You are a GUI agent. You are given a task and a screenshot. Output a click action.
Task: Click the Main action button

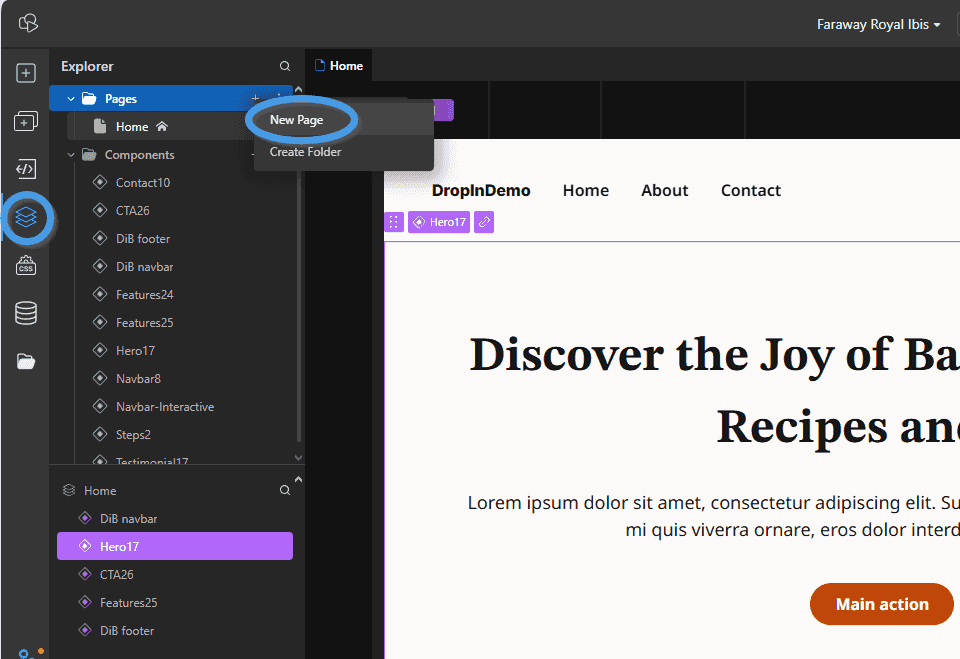pyautogui.click(x=882, y=604)
